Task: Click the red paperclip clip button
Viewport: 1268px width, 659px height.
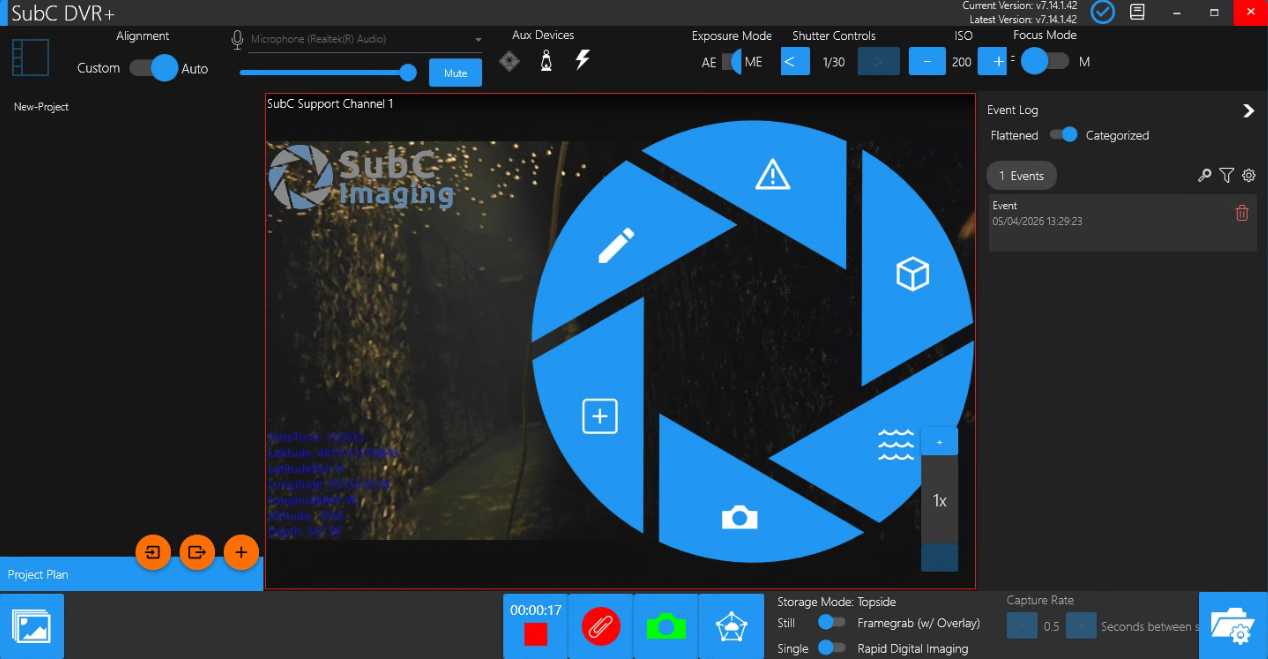Action: (601, 626)
